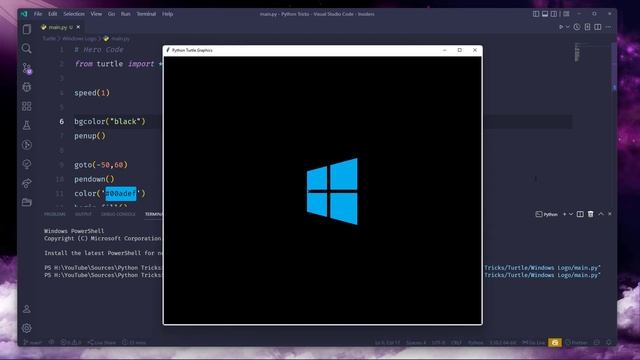Open the notifications bell in status bar
The width and height of the screenshot is (640, 360).
pyautogui.click(x=609, y=342)
